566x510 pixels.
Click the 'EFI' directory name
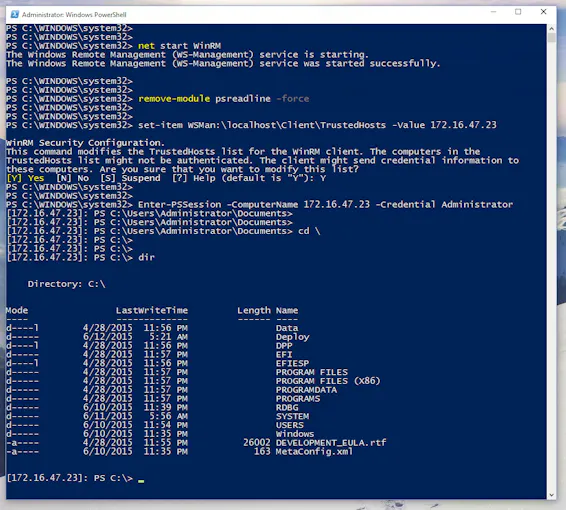click(284, 354)
